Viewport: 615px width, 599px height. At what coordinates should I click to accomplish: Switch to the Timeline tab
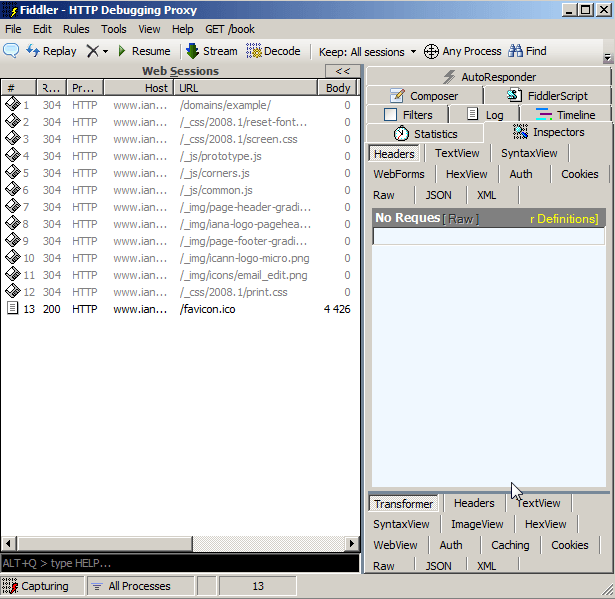pos(565,115)
